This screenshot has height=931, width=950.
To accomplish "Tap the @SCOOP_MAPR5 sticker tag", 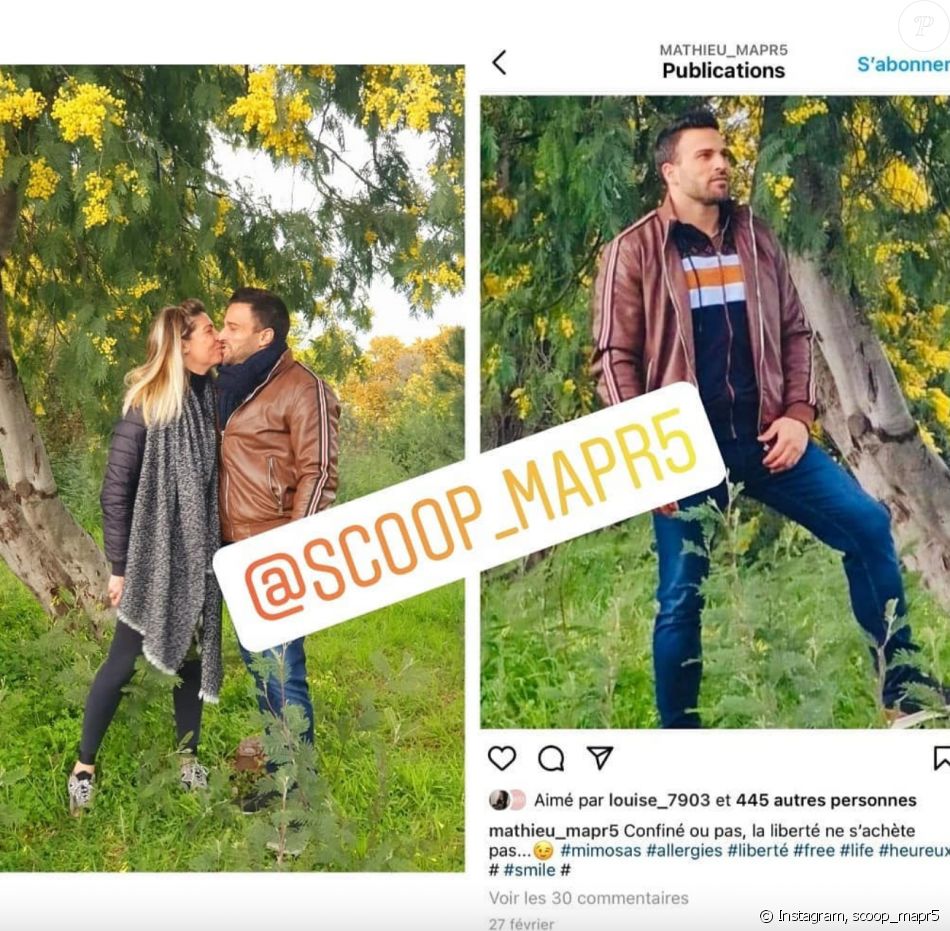I will (470, 517).
